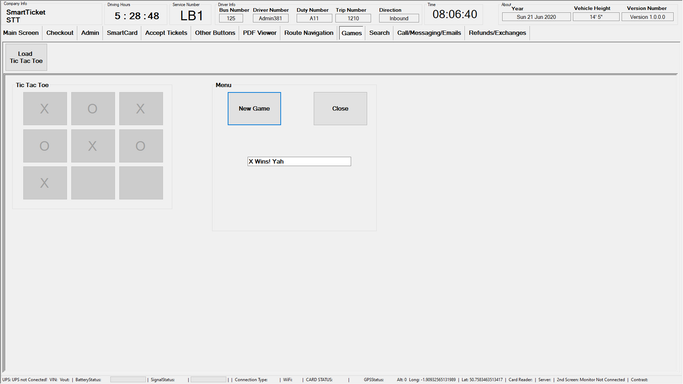Close the Tic Tac Toe menu
Screen dimensions: 683x384
pyautogui.click(x=340, y=108)
